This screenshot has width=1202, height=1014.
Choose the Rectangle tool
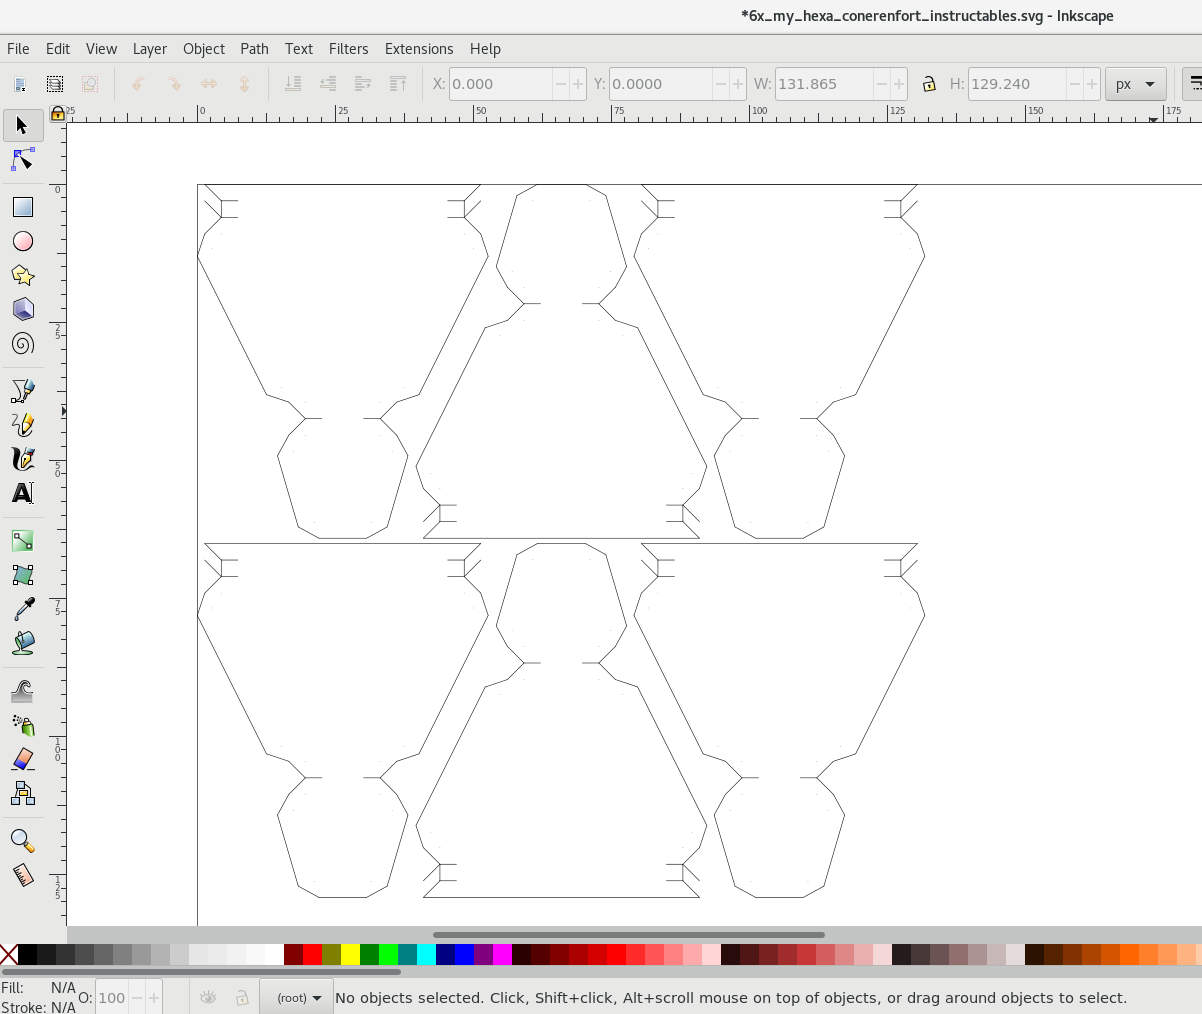click(x=22, y=207)
